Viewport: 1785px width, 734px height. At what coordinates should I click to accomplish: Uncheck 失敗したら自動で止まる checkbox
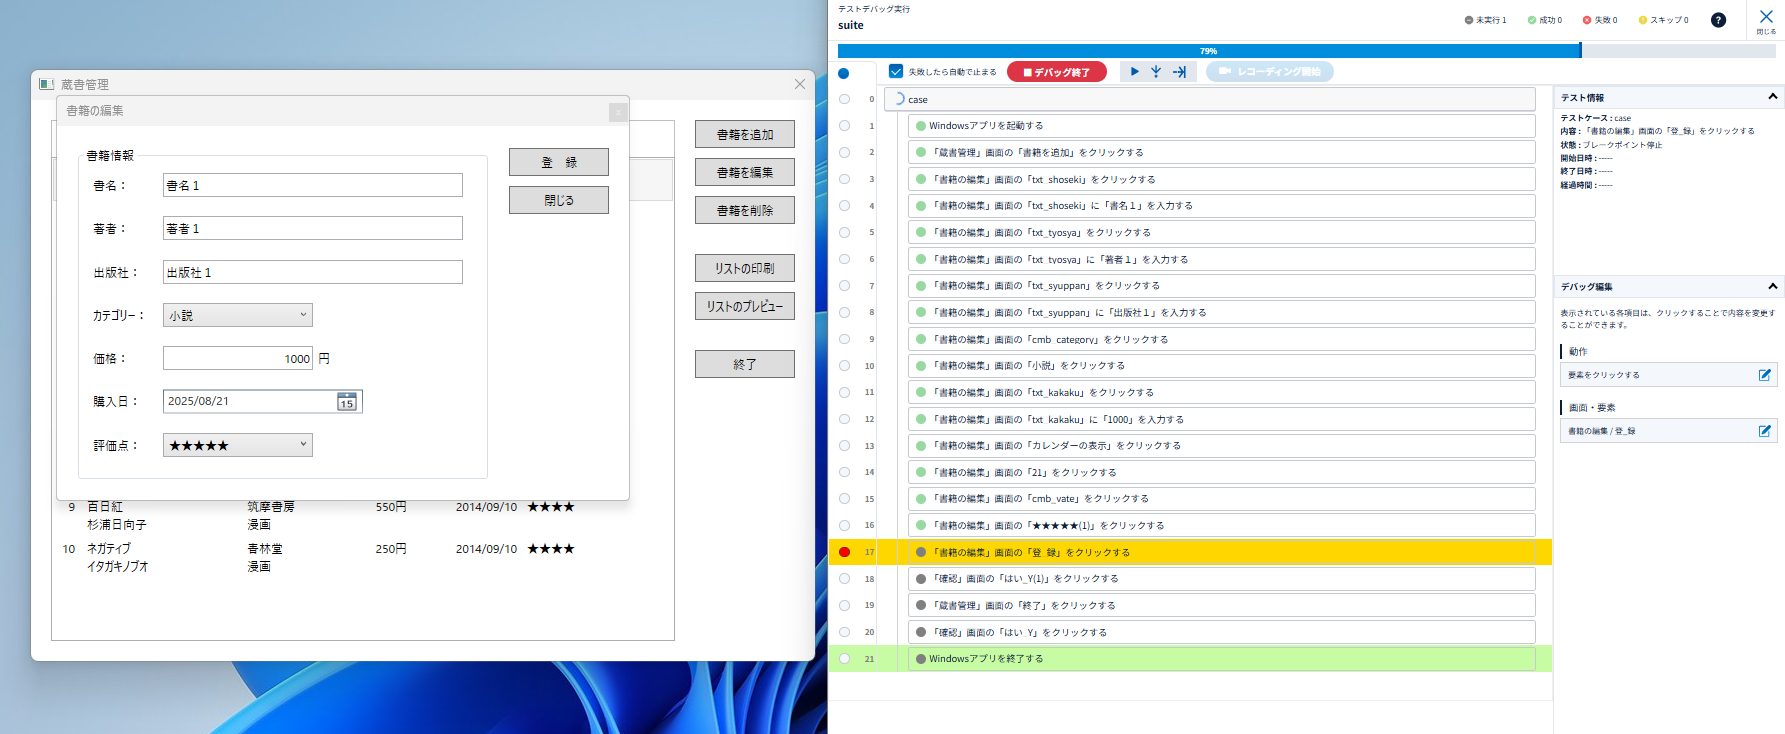[x=896, y=72]
